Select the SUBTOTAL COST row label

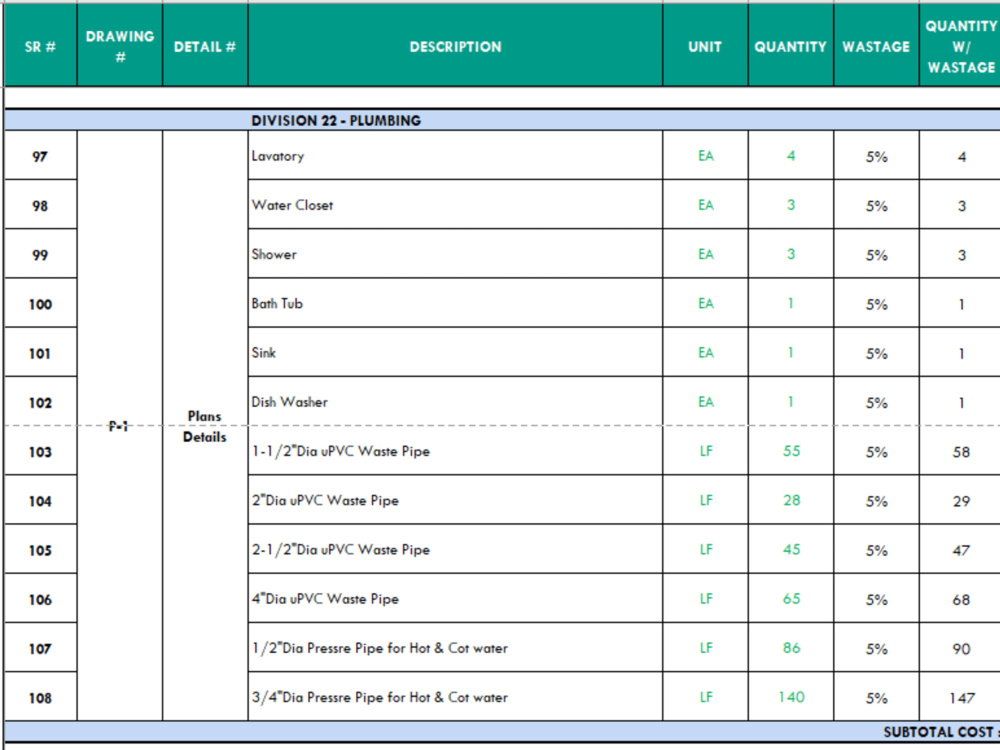tap(940, 732)
